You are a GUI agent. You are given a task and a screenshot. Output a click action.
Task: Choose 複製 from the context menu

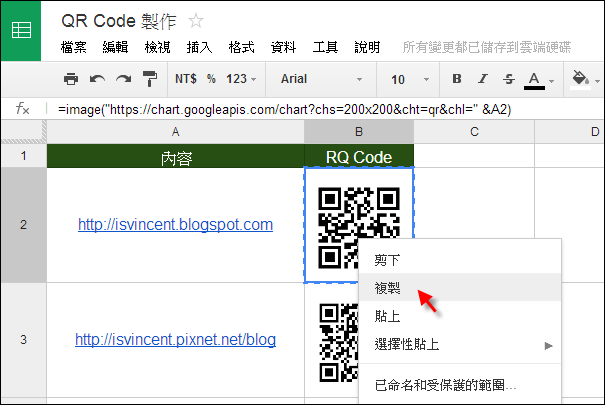pyautogui.click(x=460, y=287)
